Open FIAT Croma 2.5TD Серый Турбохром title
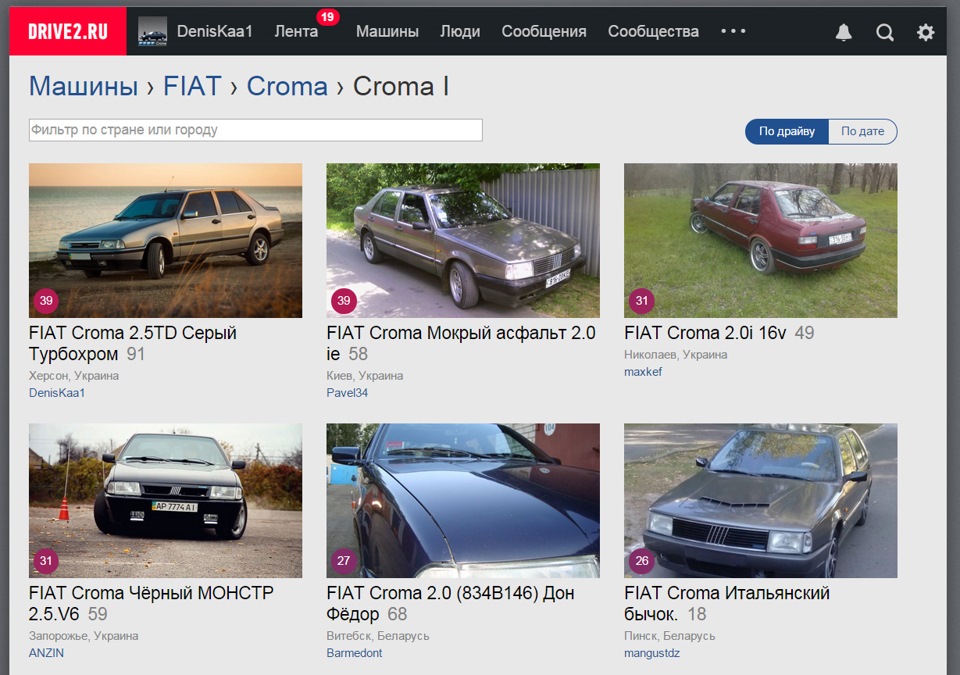The height and width of the screenshot is (675, 960). [x=132, y=344]
